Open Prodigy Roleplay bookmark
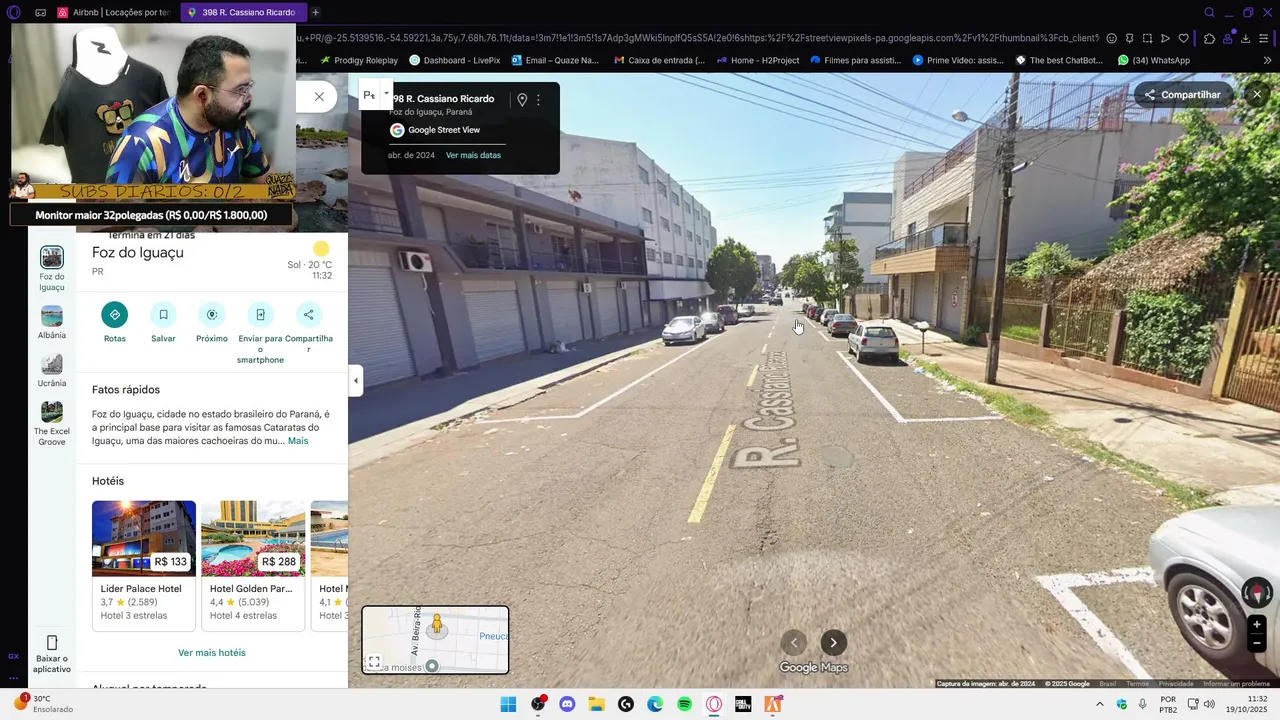Viewport: 1280px width, 720px height. (x=359, y=60)
